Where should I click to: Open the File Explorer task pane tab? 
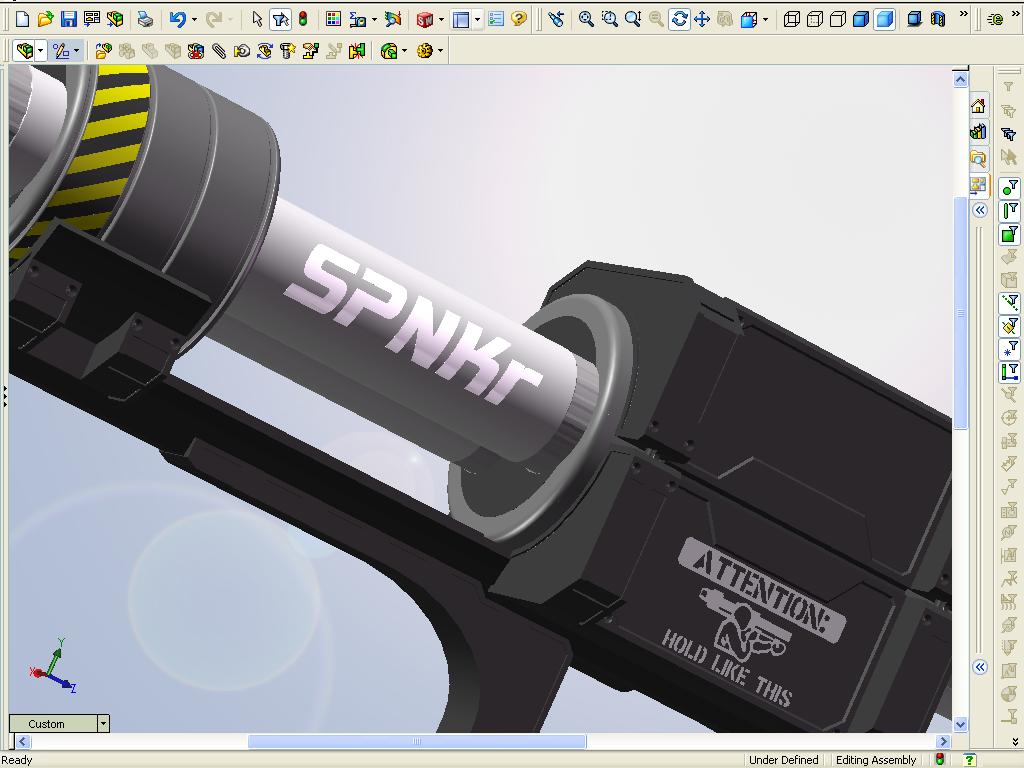coord(978,159)
